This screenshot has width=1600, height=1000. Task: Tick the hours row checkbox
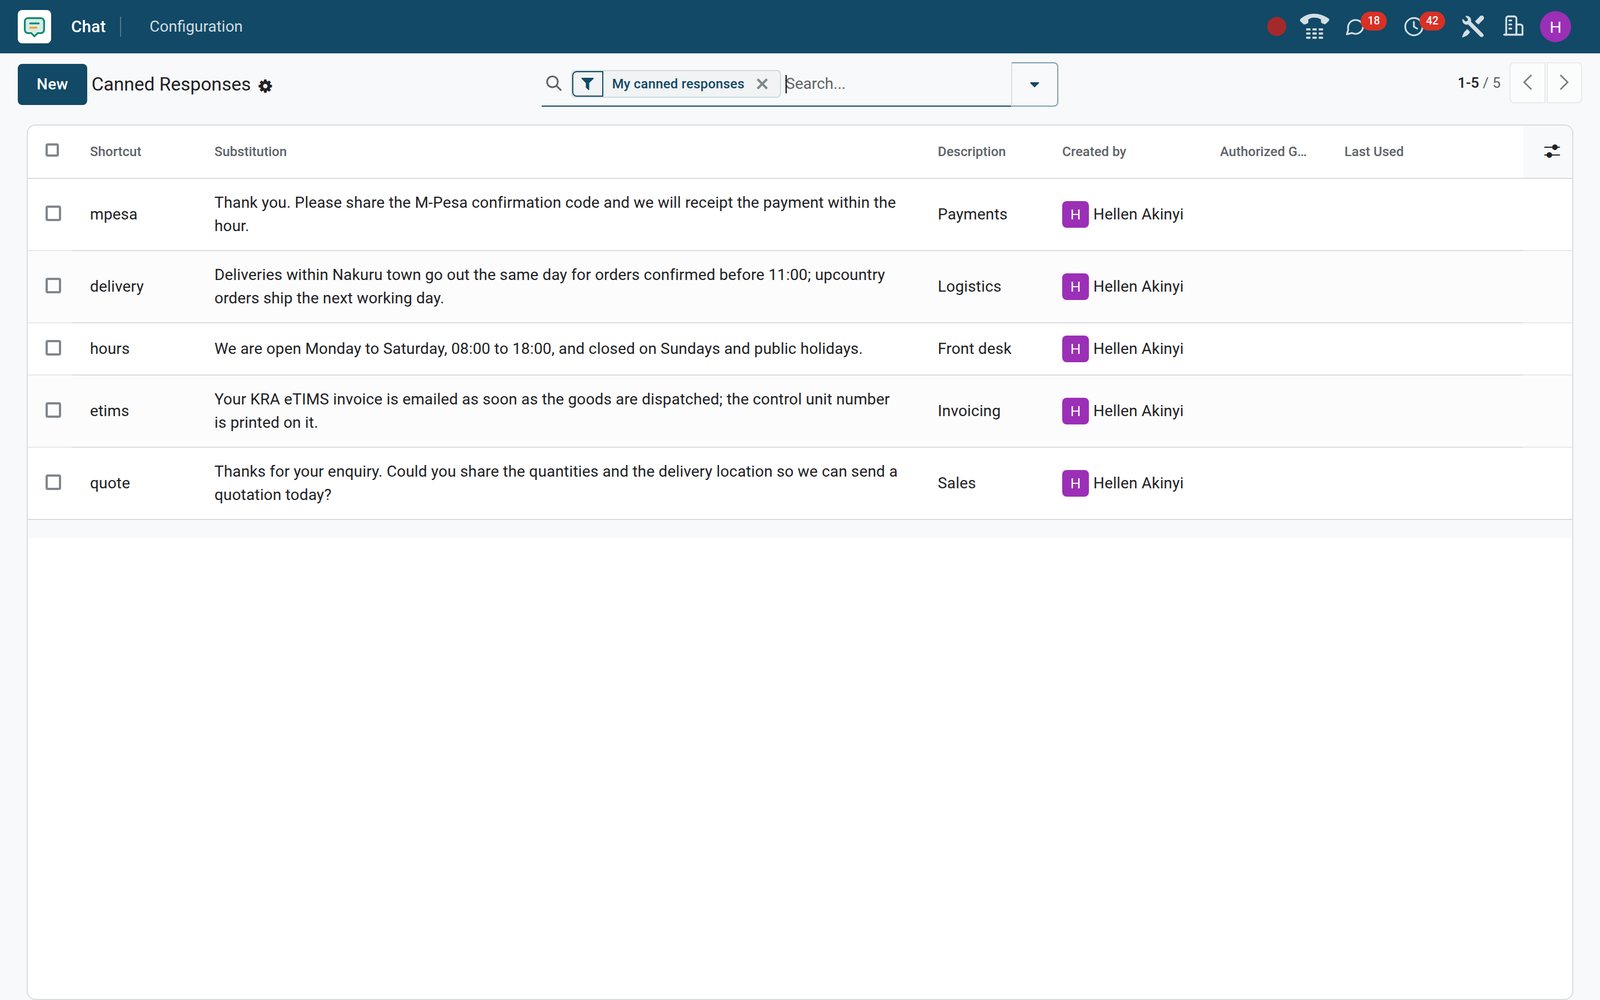[53, 348]
